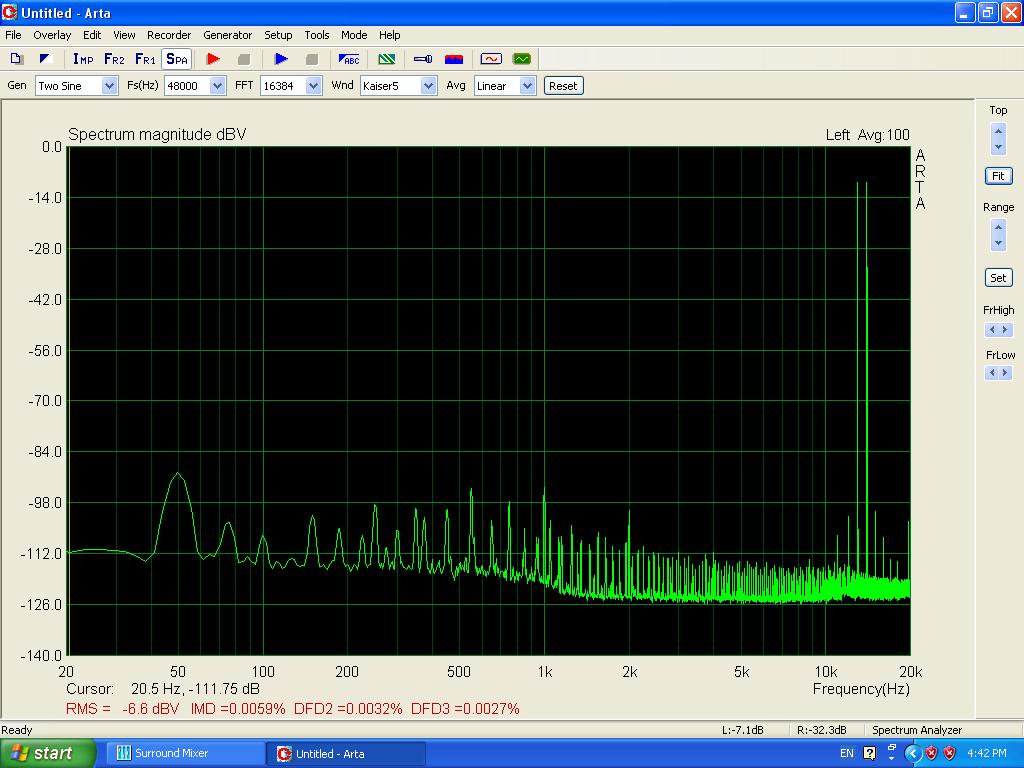Viewport: 1024px width, 768px height.
Task: Open the Setup menu
Action: [278, 35]
